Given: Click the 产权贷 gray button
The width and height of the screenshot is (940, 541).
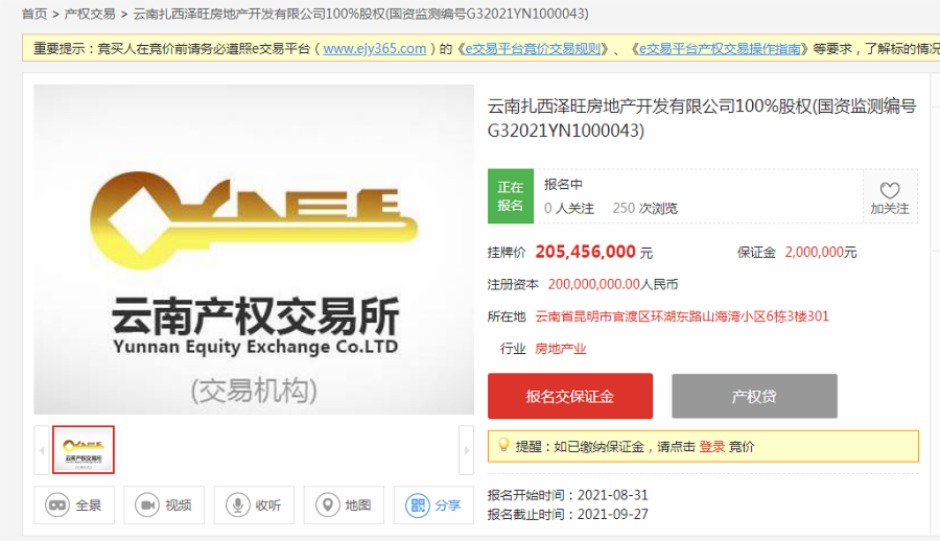Looking at the screenshot, I should point(754,396).
